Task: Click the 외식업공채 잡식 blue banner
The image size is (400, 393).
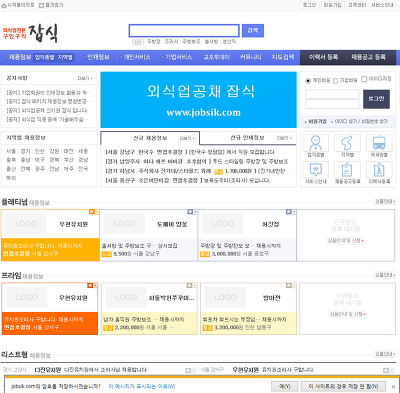Action: (198, 100)
